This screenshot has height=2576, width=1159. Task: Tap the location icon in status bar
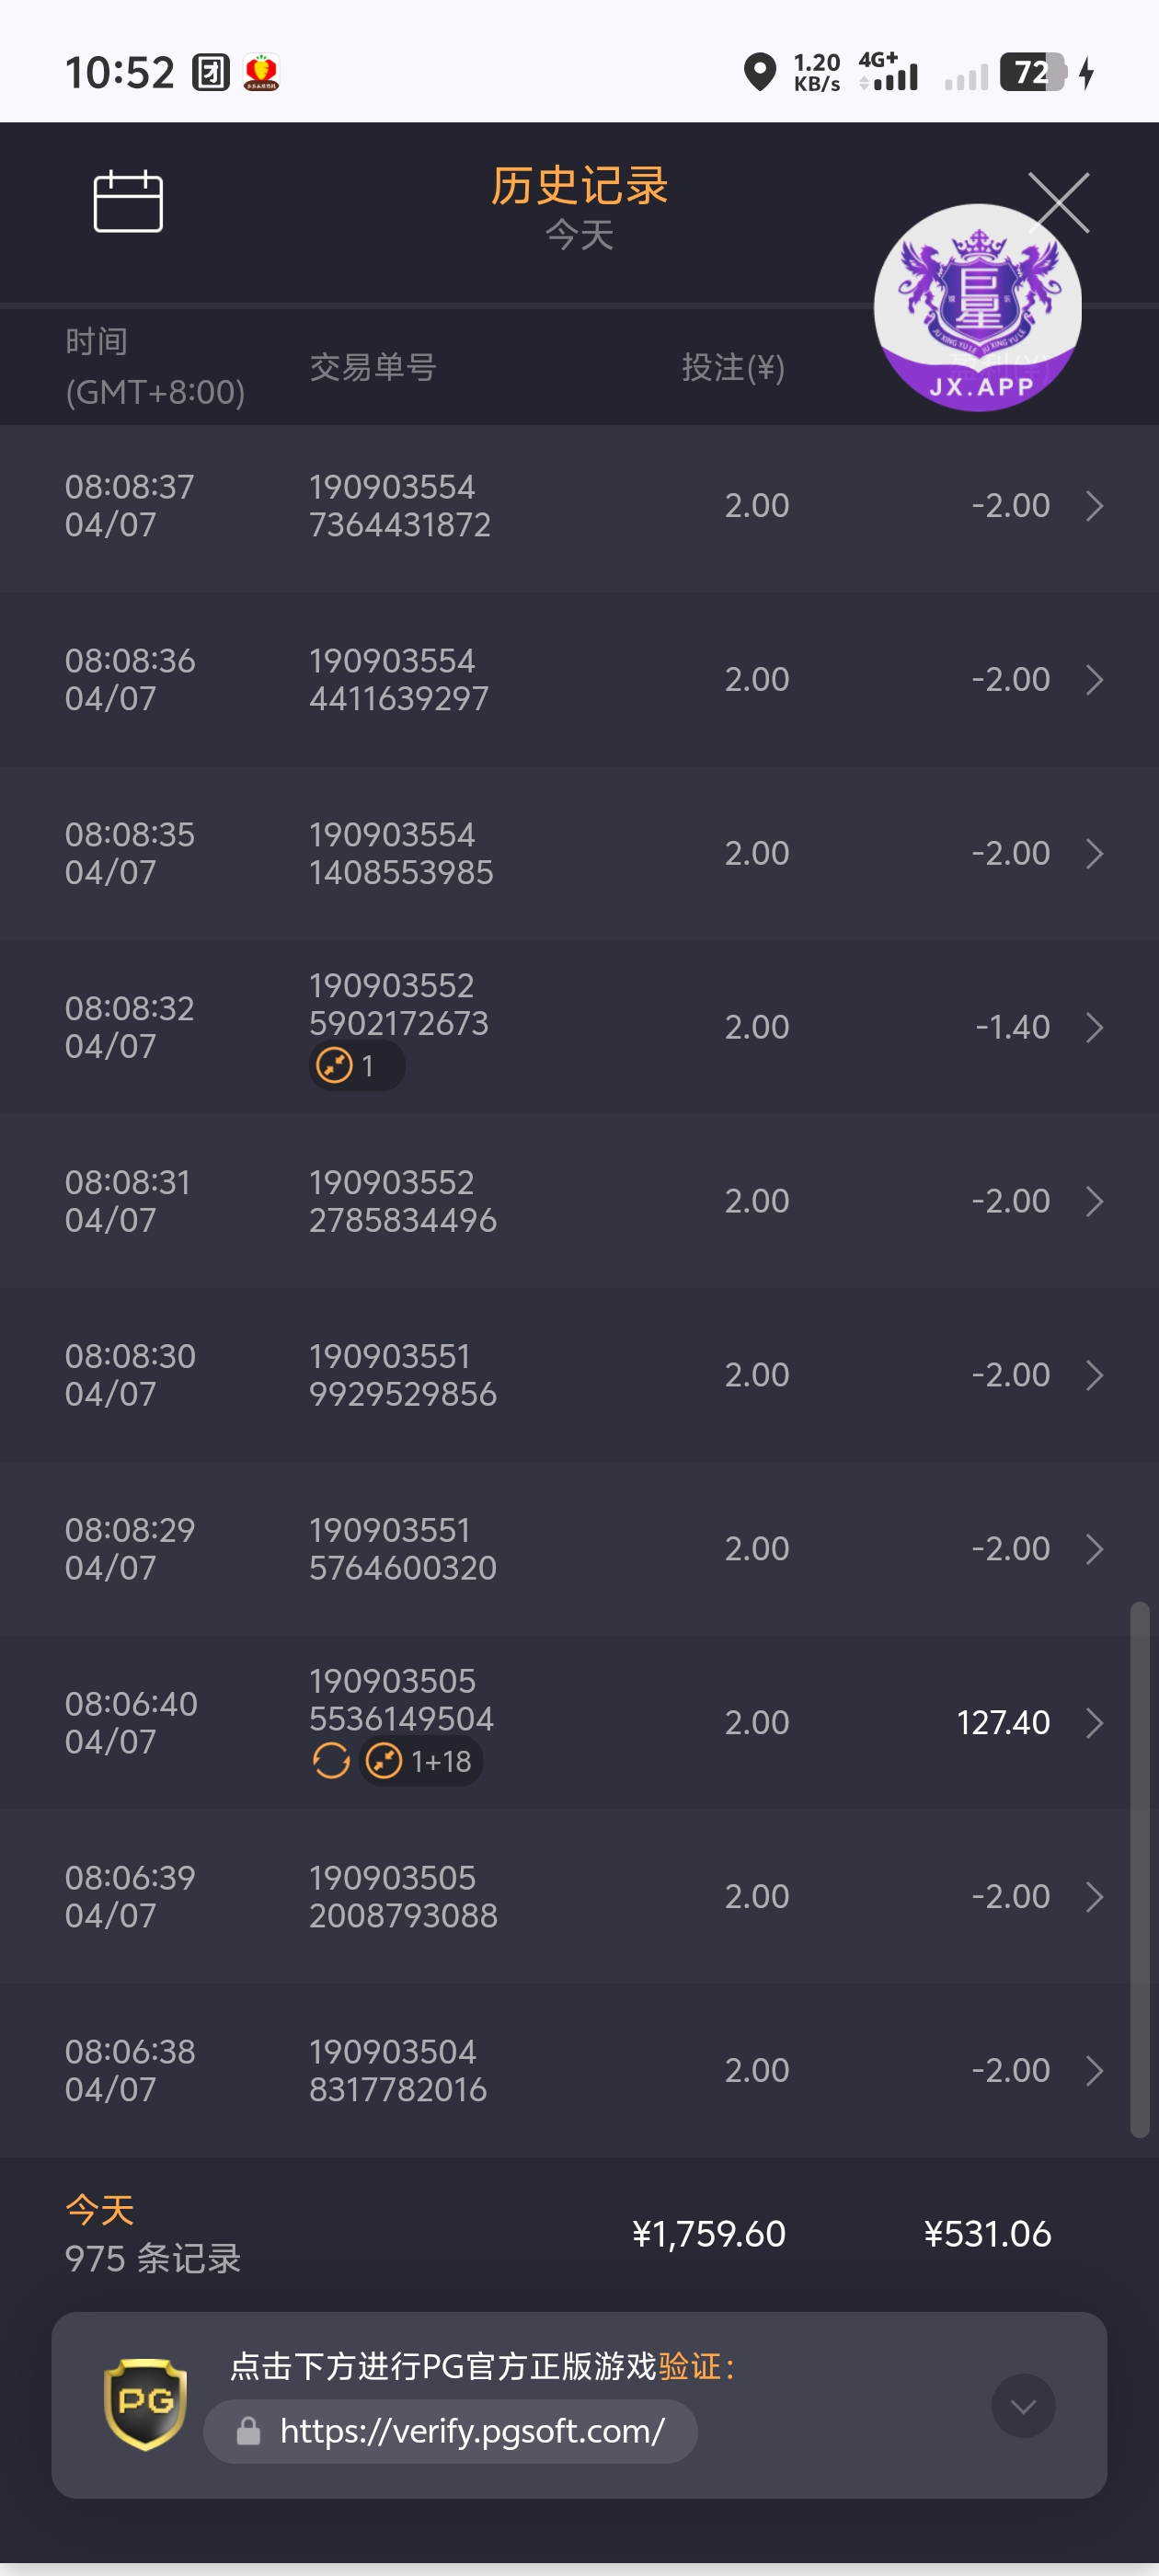pos(760,72)
